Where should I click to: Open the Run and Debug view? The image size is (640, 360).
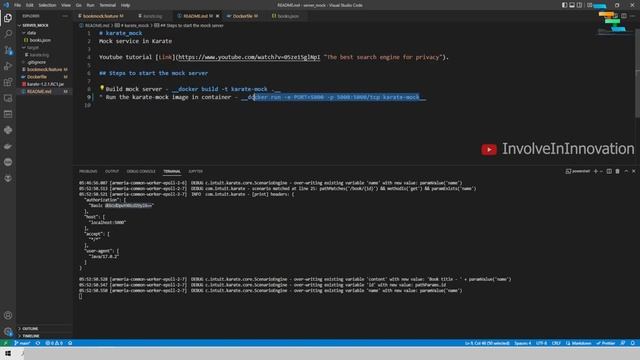[8, 66]
